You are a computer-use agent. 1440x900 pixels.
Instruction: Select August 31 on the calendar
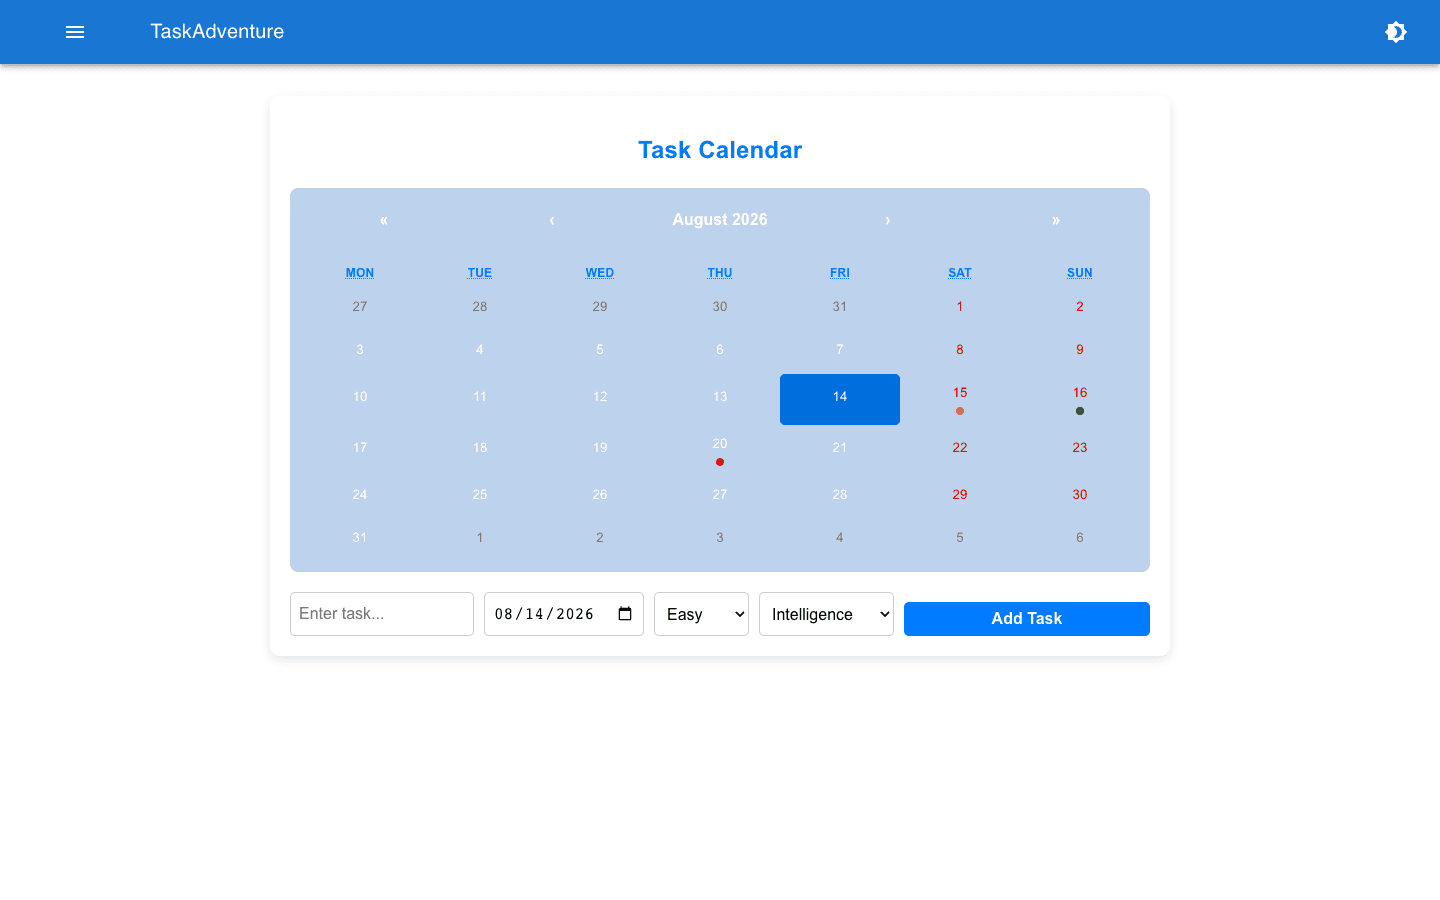point(360,538)
